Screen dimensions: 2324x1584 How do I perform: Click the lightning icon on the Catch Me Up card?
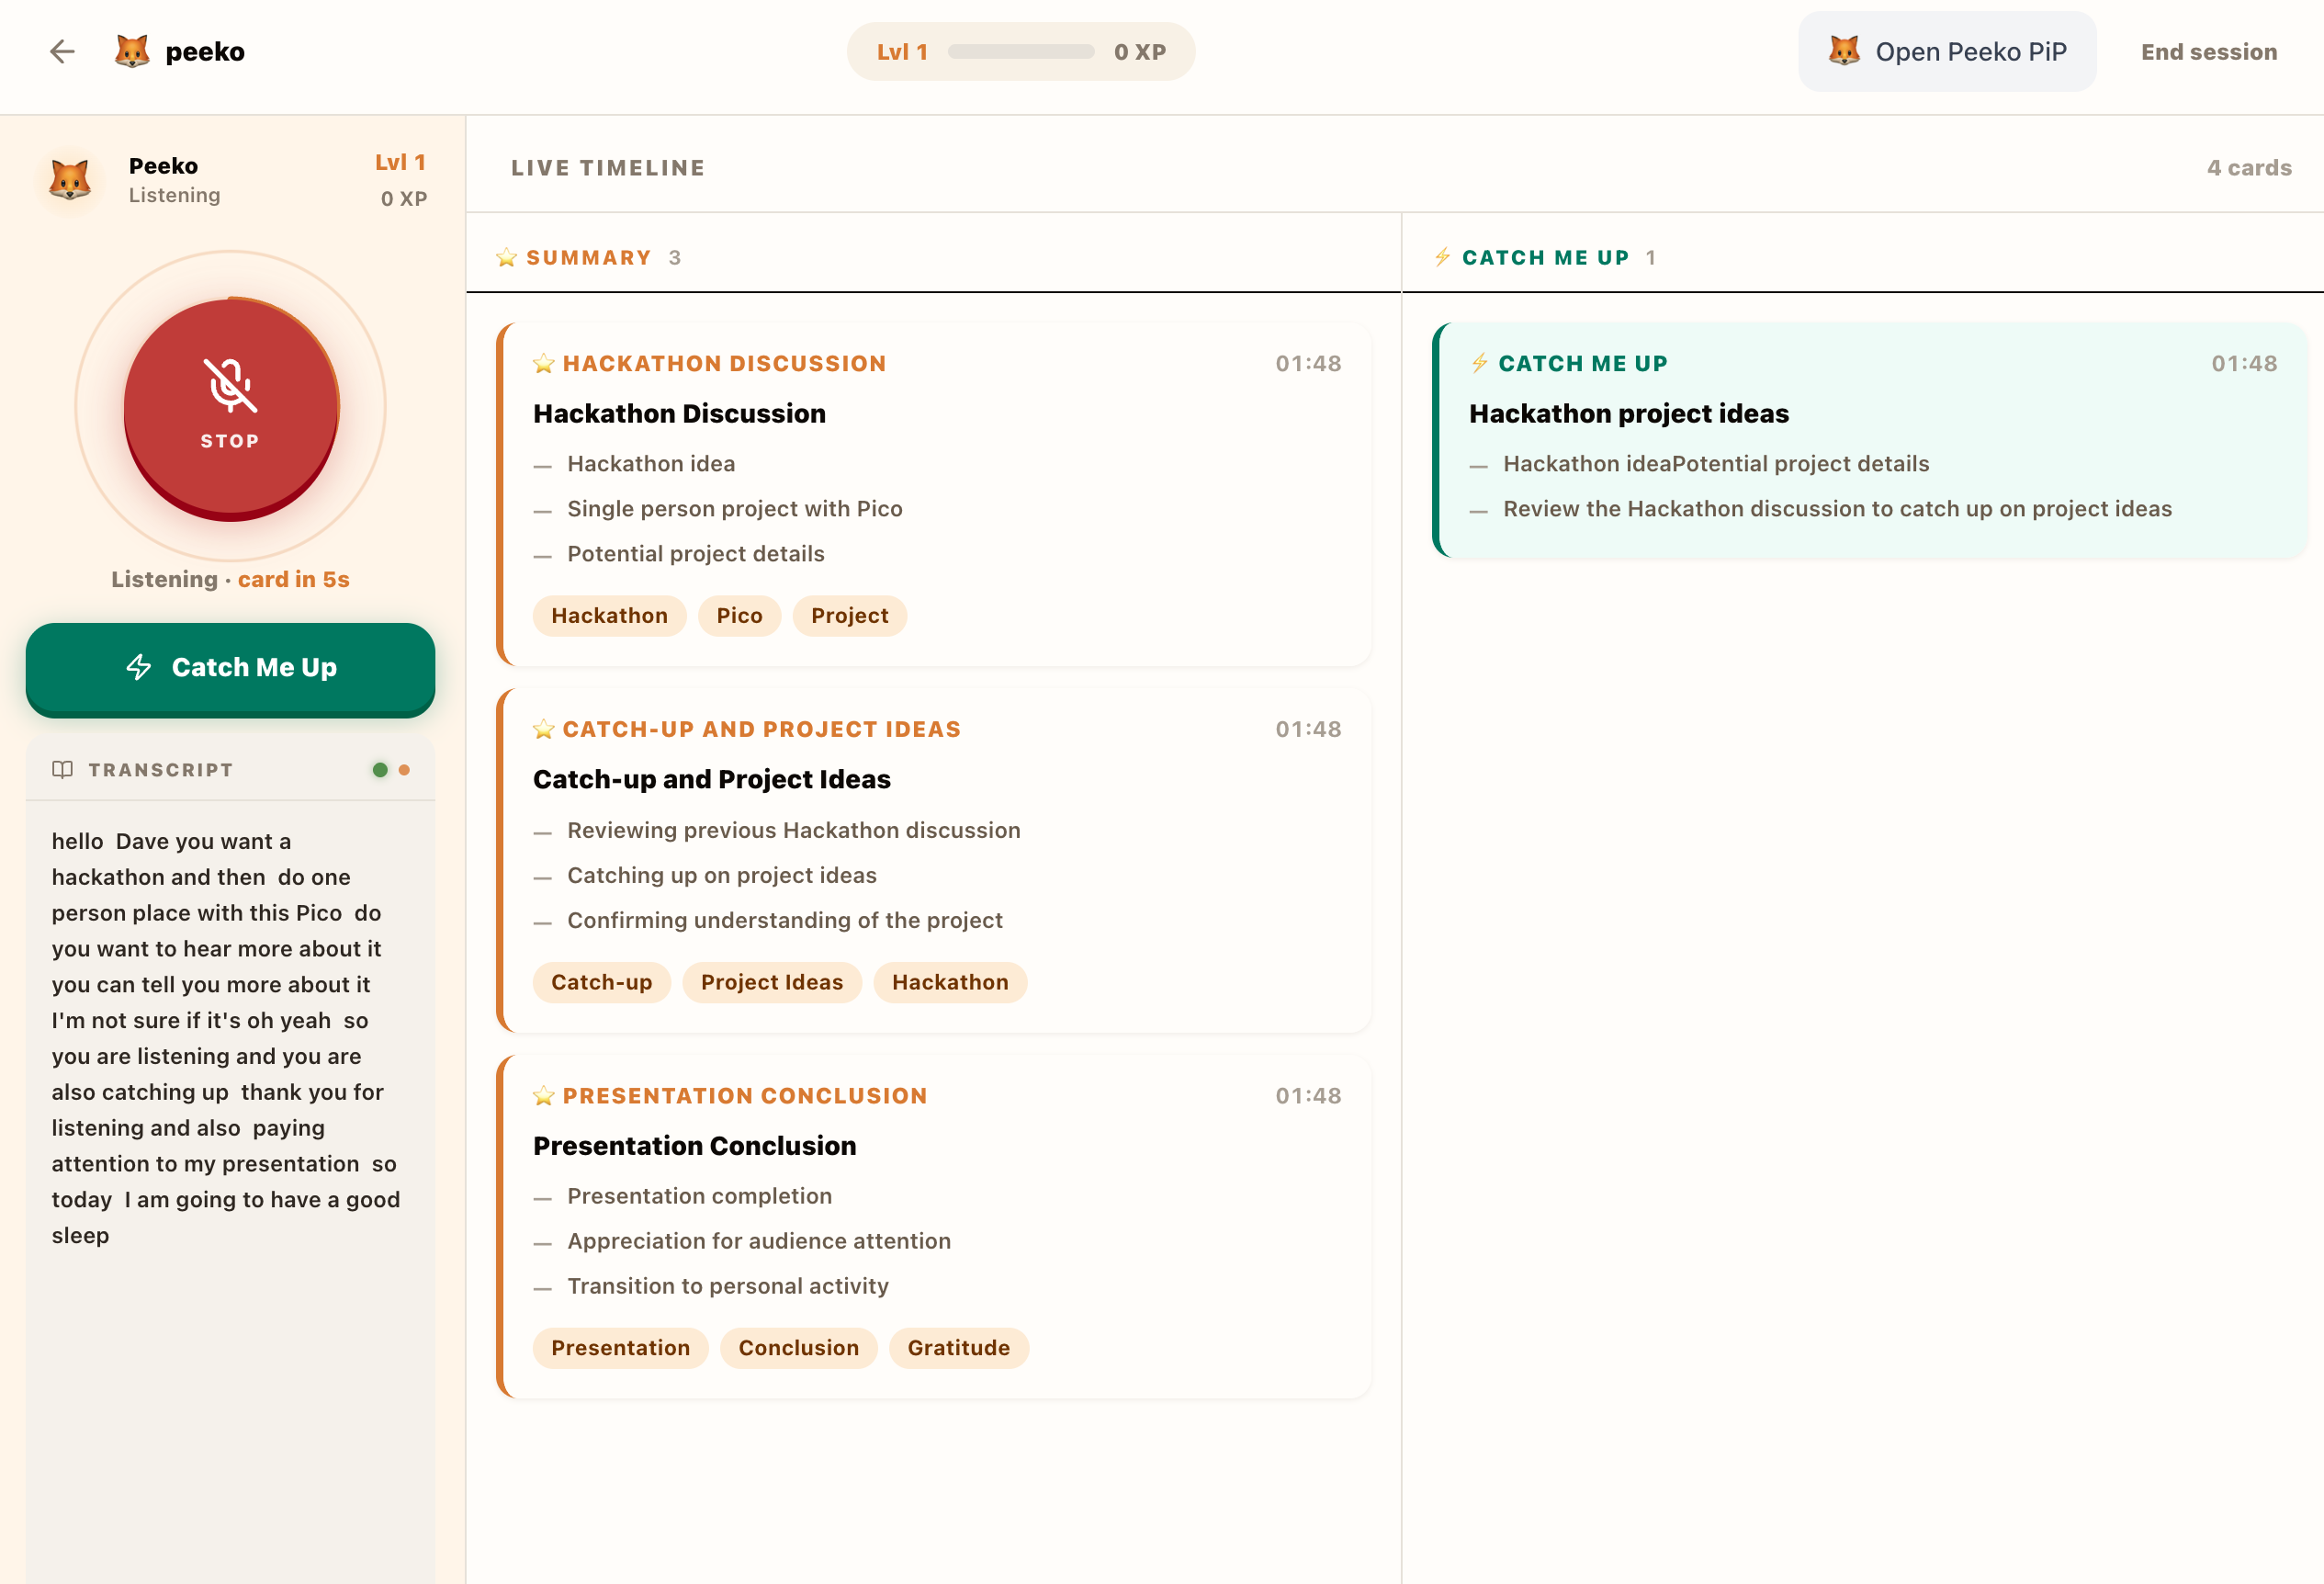[x=1479, y=363]
